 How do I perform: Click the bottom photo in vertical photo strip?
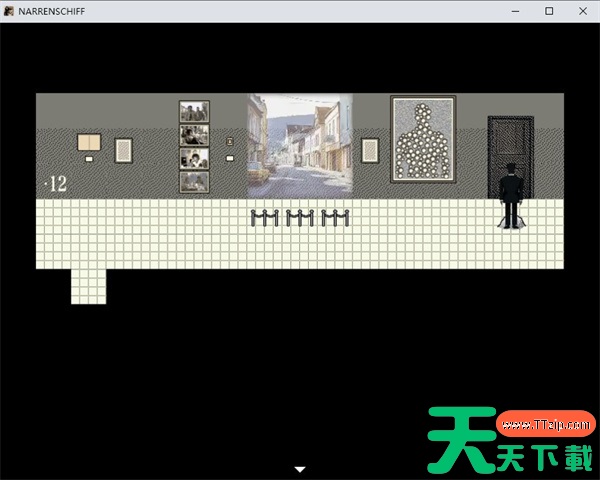click(194, 182)
